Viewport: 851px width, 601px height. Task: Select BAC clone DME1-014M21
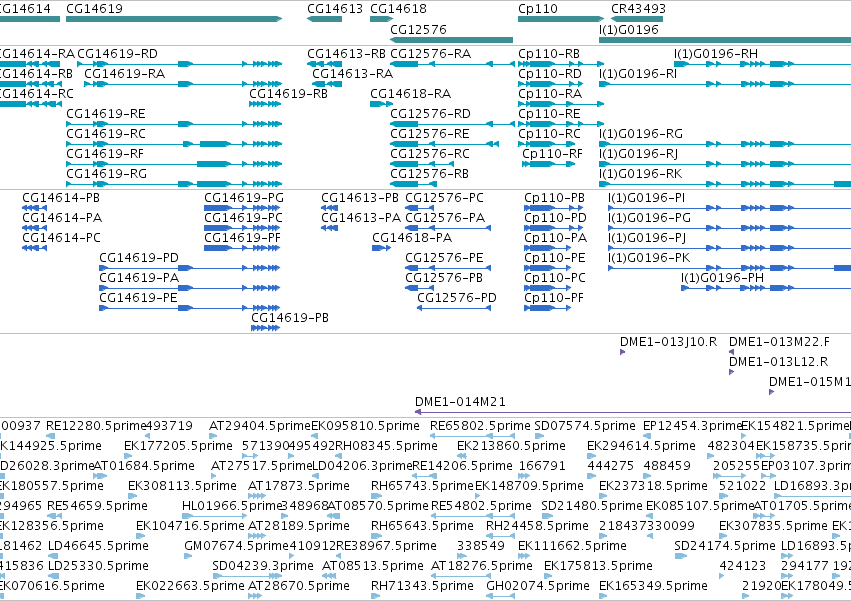coord(460,402)
